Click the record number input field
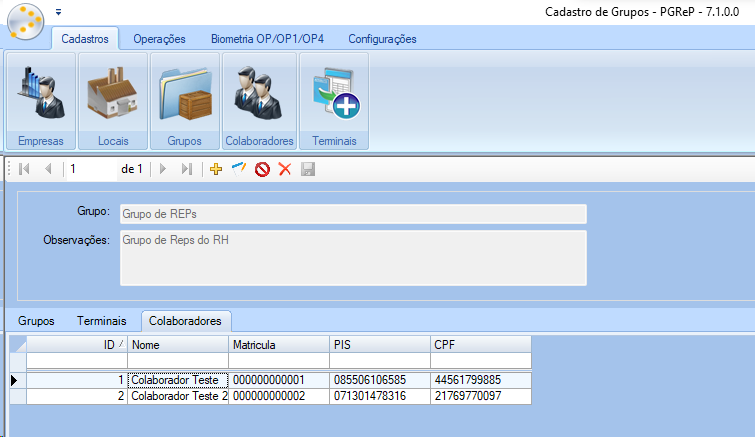Image resolution: width=755 pixels, height=437 pixels. [x=90, y=170]
